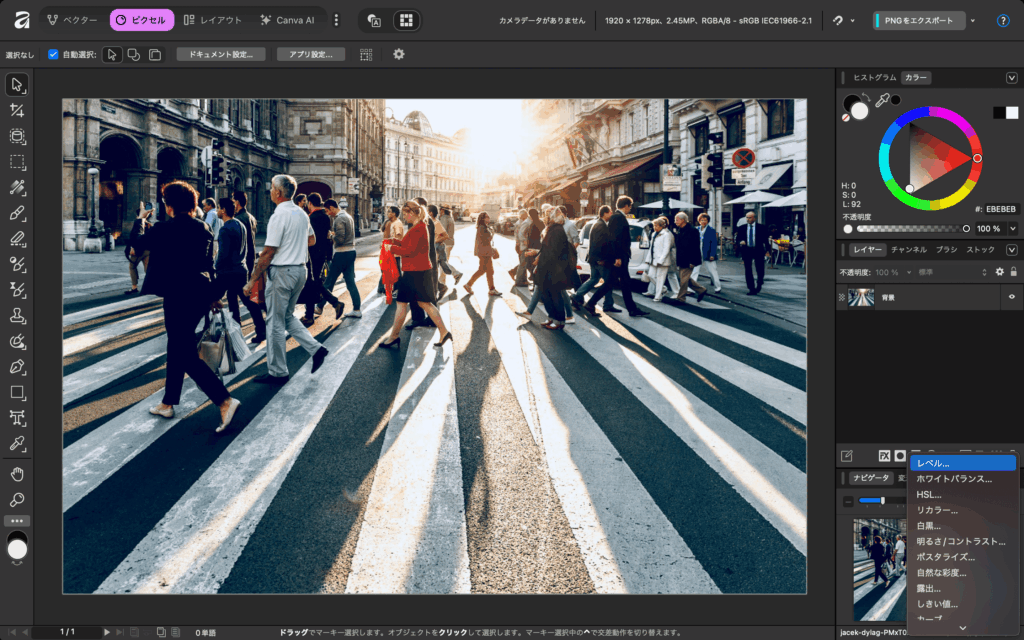
Task: Choose the Pen tool
Action: pos(17,366)
